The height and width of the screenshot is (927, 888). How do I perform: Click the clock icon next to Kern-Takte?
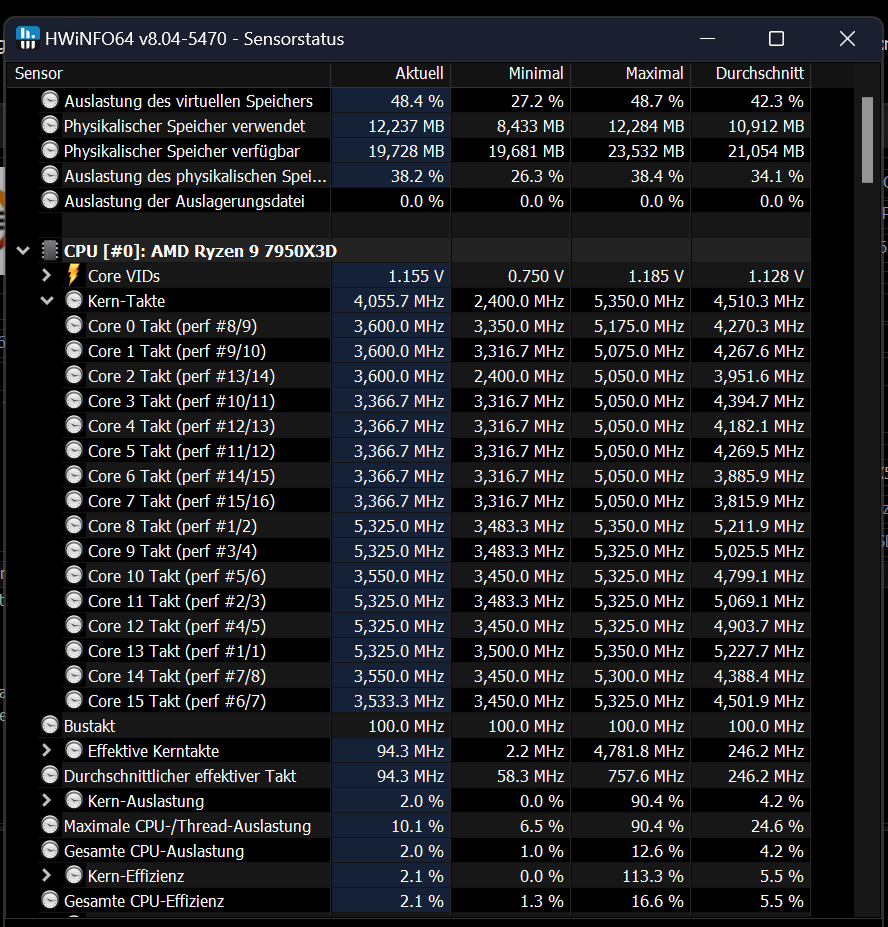click(74, 300)
